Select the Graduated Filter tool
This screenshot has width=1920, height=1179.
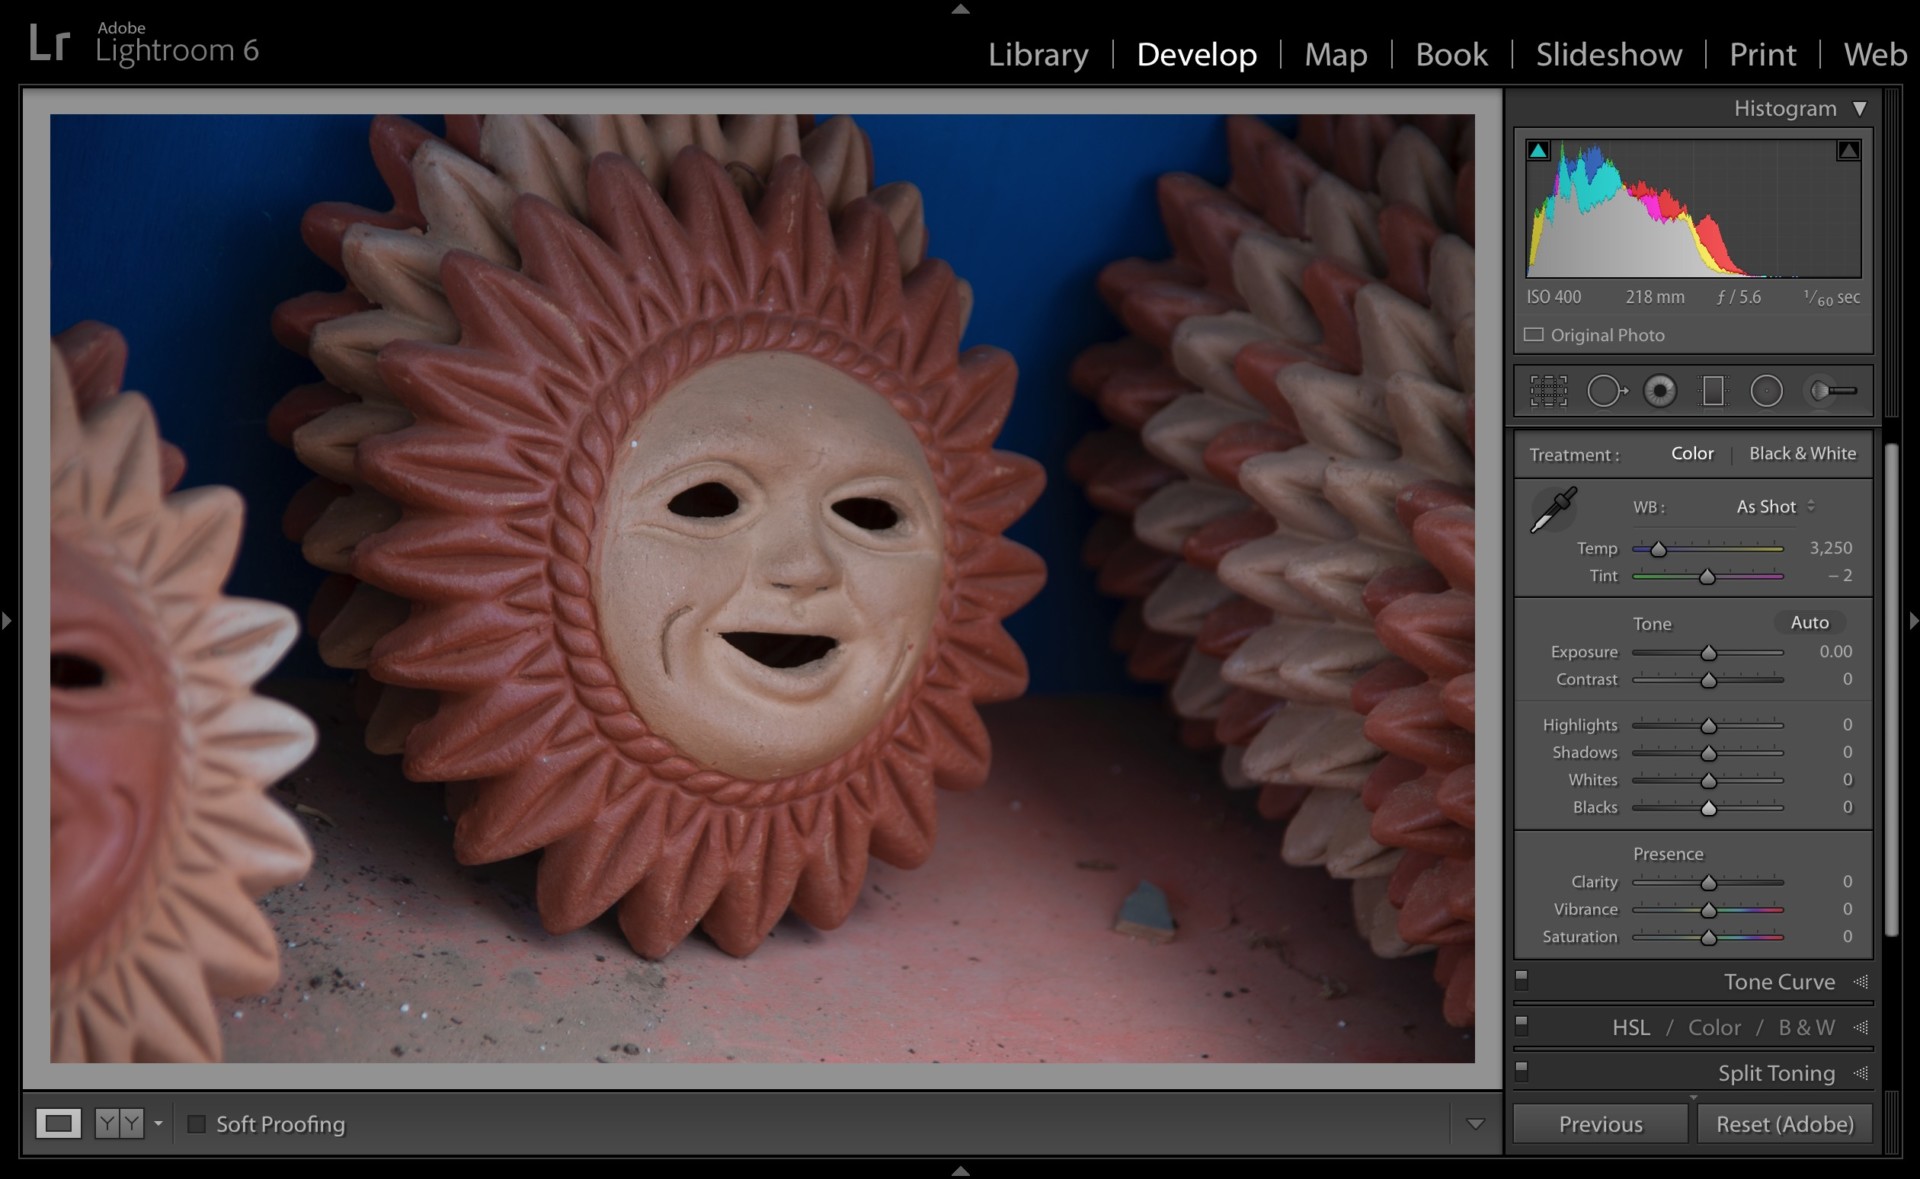tap(1713, 391)
